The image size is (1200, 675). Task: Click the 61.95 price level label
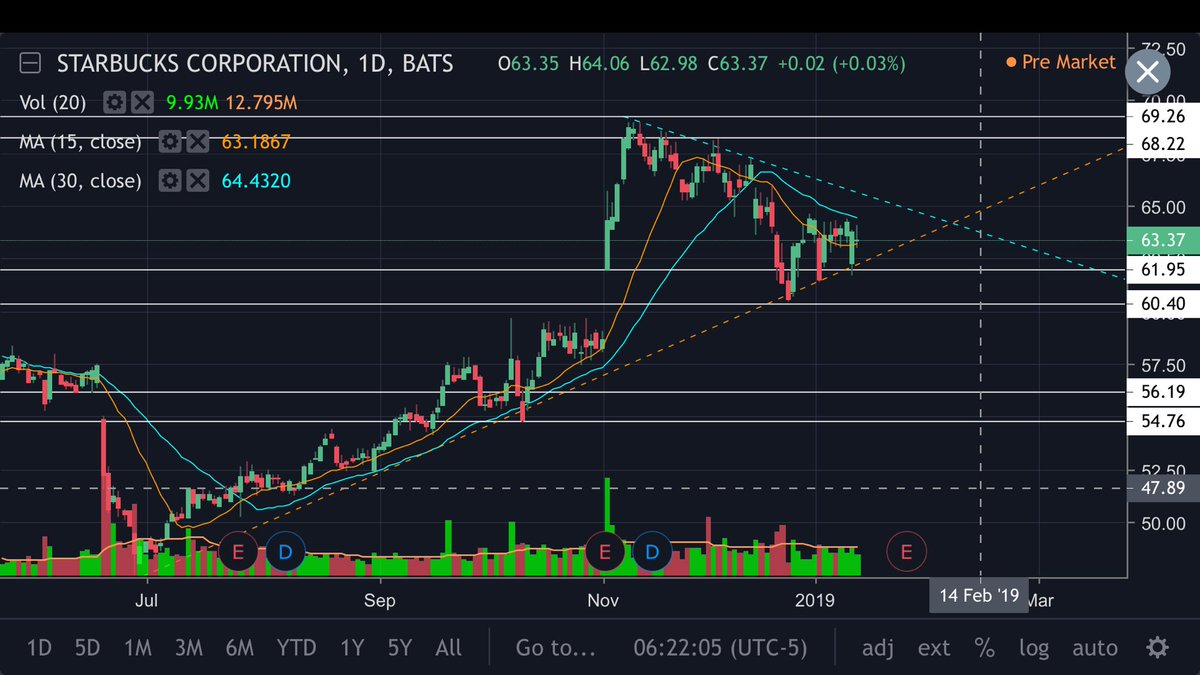[1161, 270]
